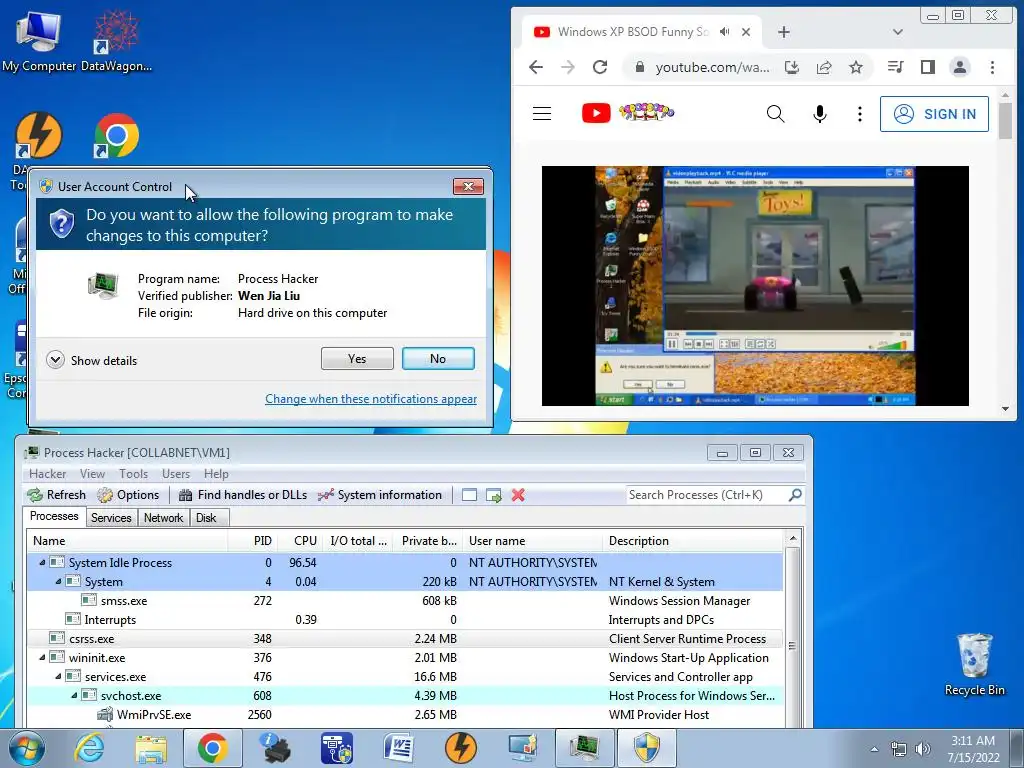
Task: Open the View menu in Process Hacker
Action: (92, 473)
